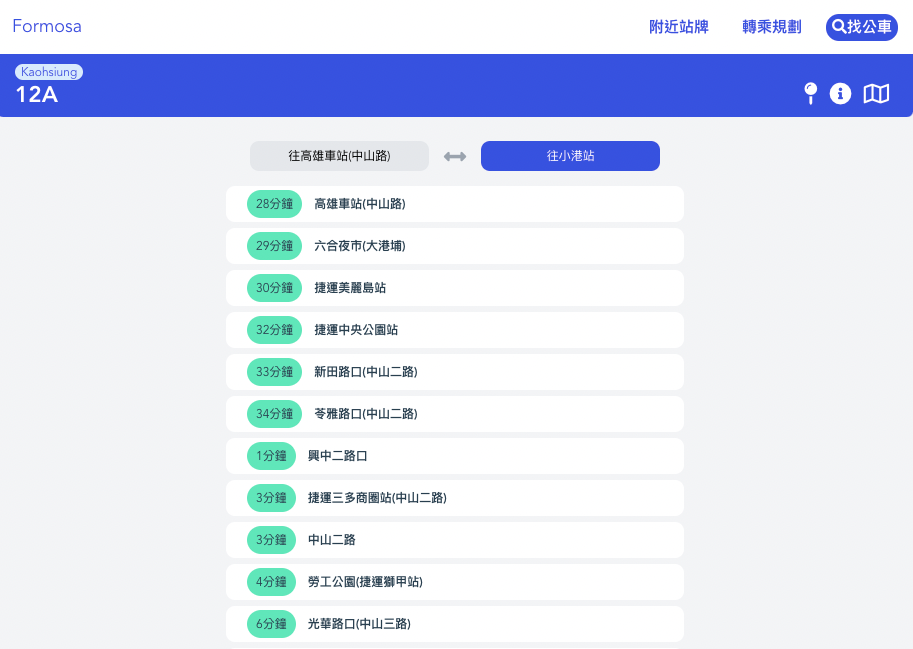Screen dimensions: 913x649
Task: Click the double arrow between direction buttons
Action: click(454, 156)
